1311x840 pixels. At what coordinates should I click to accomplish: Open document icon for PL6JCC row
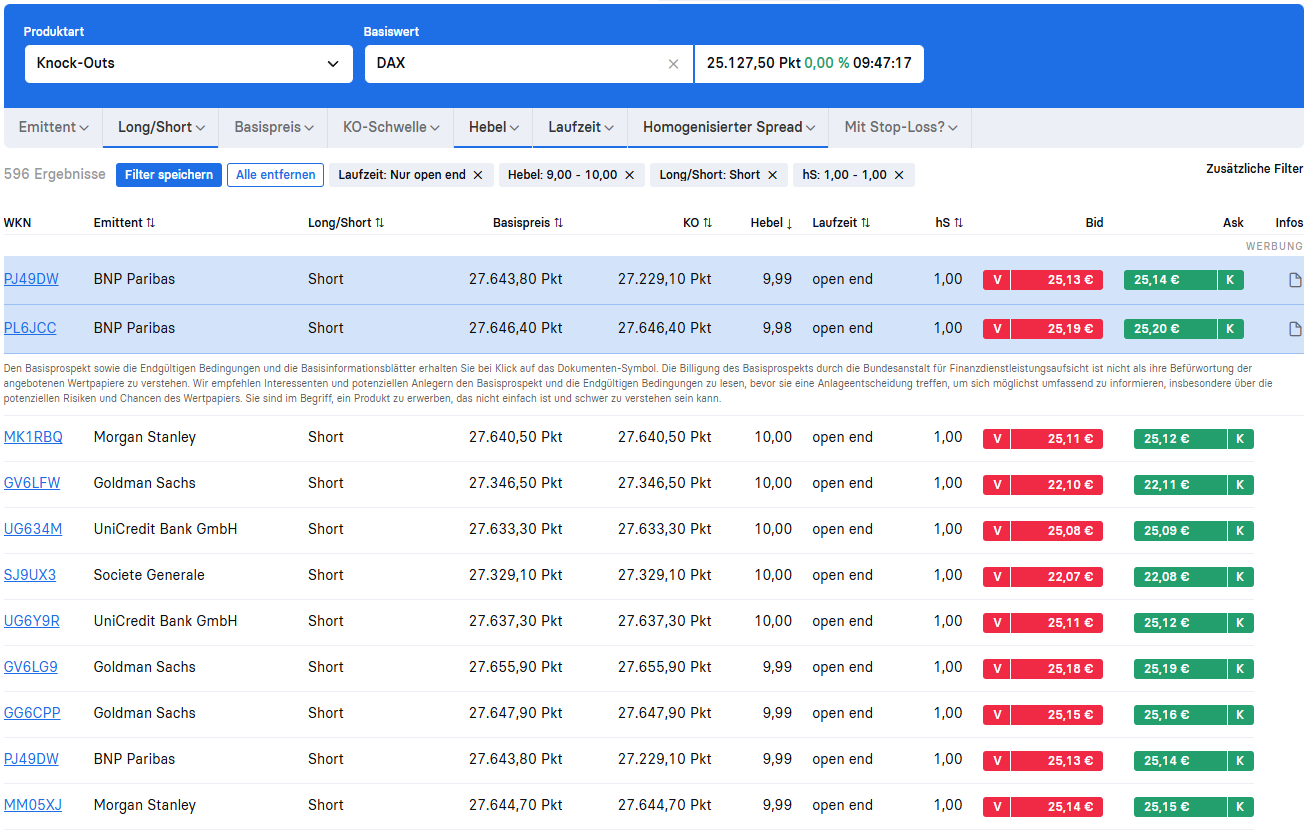(1295, 329)
